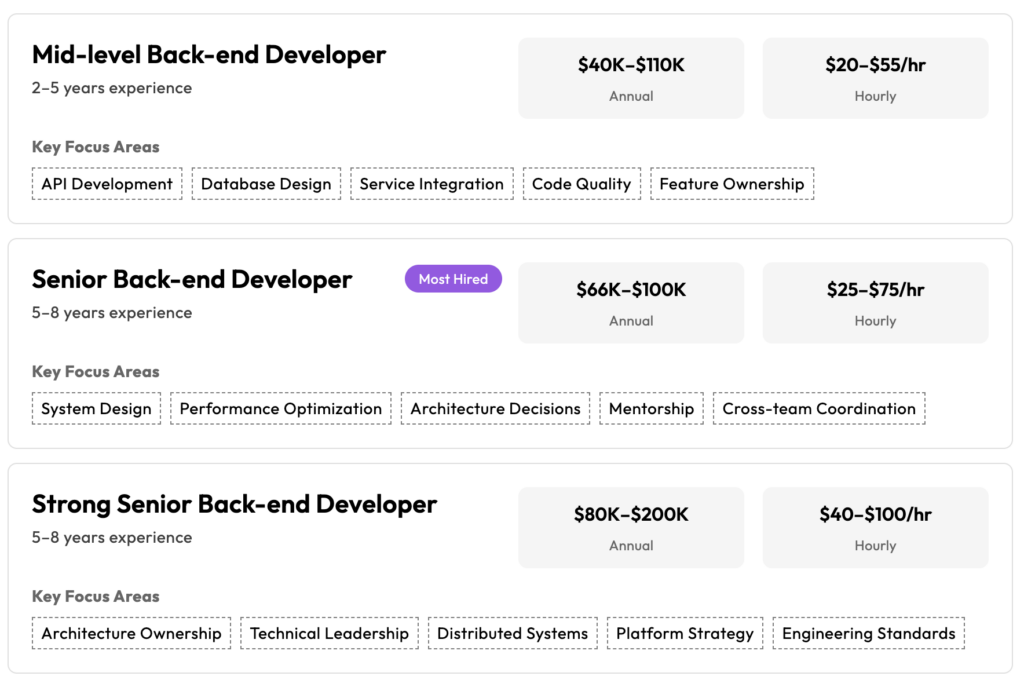Click the Senior Back-end Developer heading
This screenshot has width=1024, height=687.
(192, 280)
